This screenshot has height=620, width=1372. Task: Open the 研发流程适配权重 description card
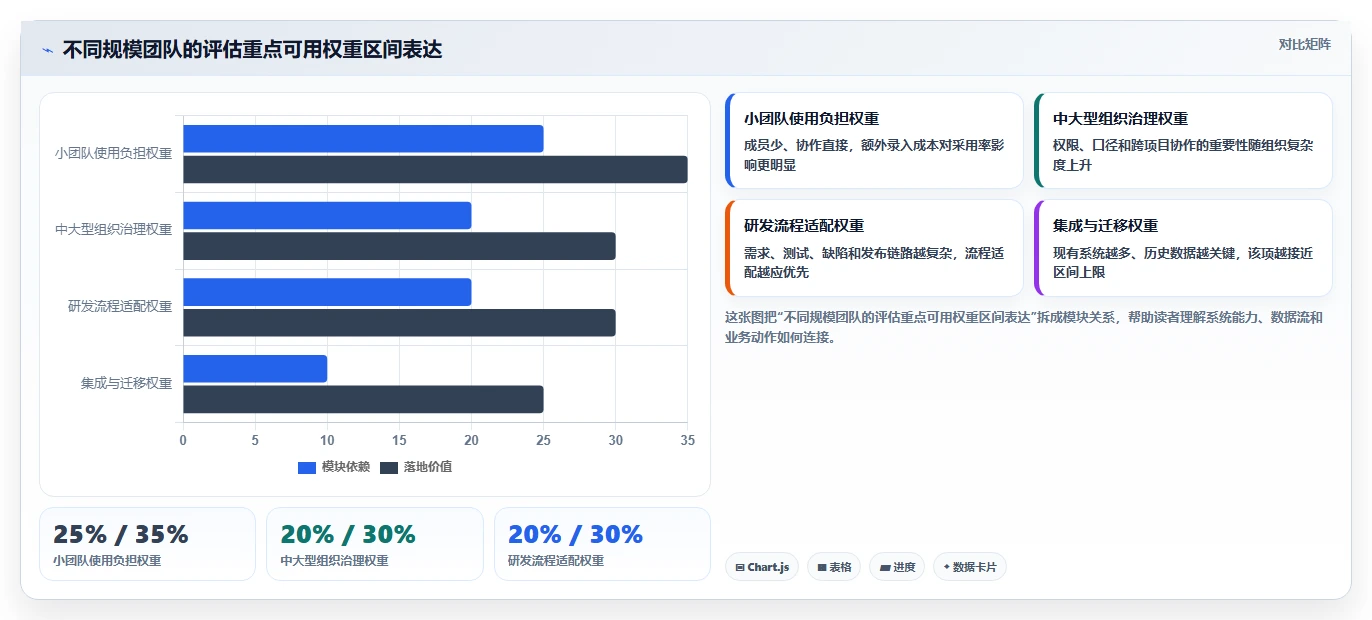point(874,248)
